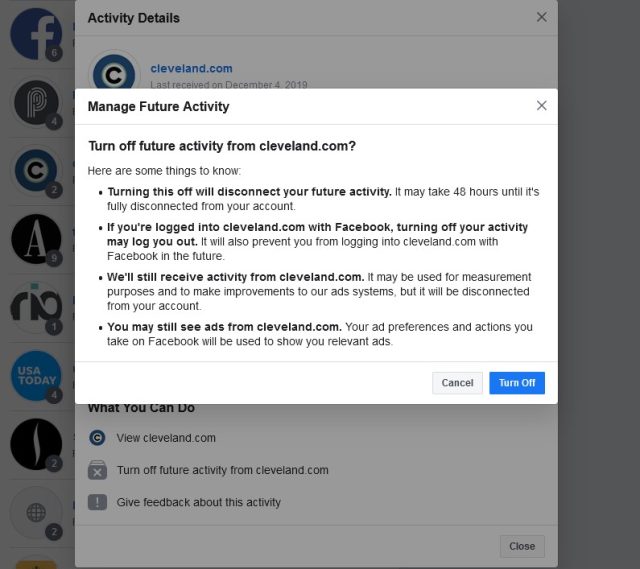The width and height of the screenshot is (640, 569).
Task: Open the USA Today icon in sidebar
Action: click(x=36, y=376)
